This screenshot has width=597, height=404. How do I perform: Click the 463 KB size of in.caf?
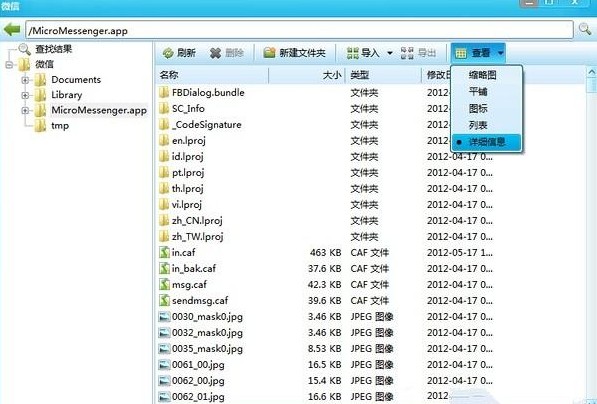point(326,252)
